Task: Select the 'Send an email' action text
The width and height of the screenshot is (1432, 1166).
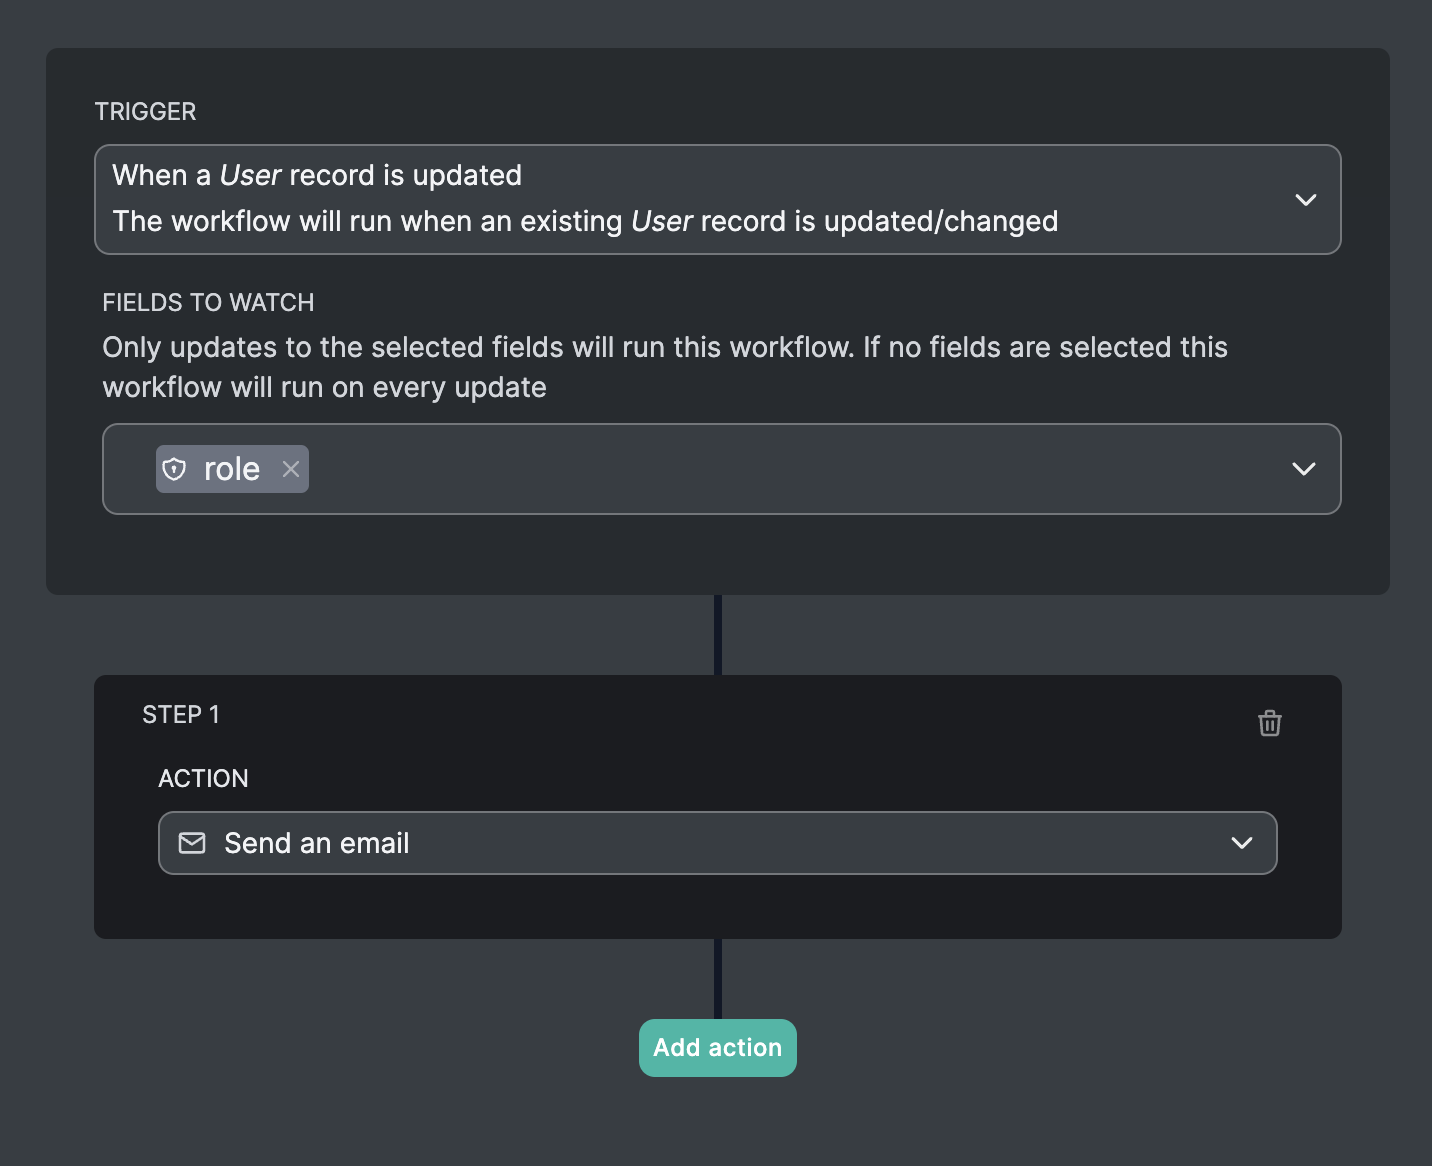Action: point(316,843)
